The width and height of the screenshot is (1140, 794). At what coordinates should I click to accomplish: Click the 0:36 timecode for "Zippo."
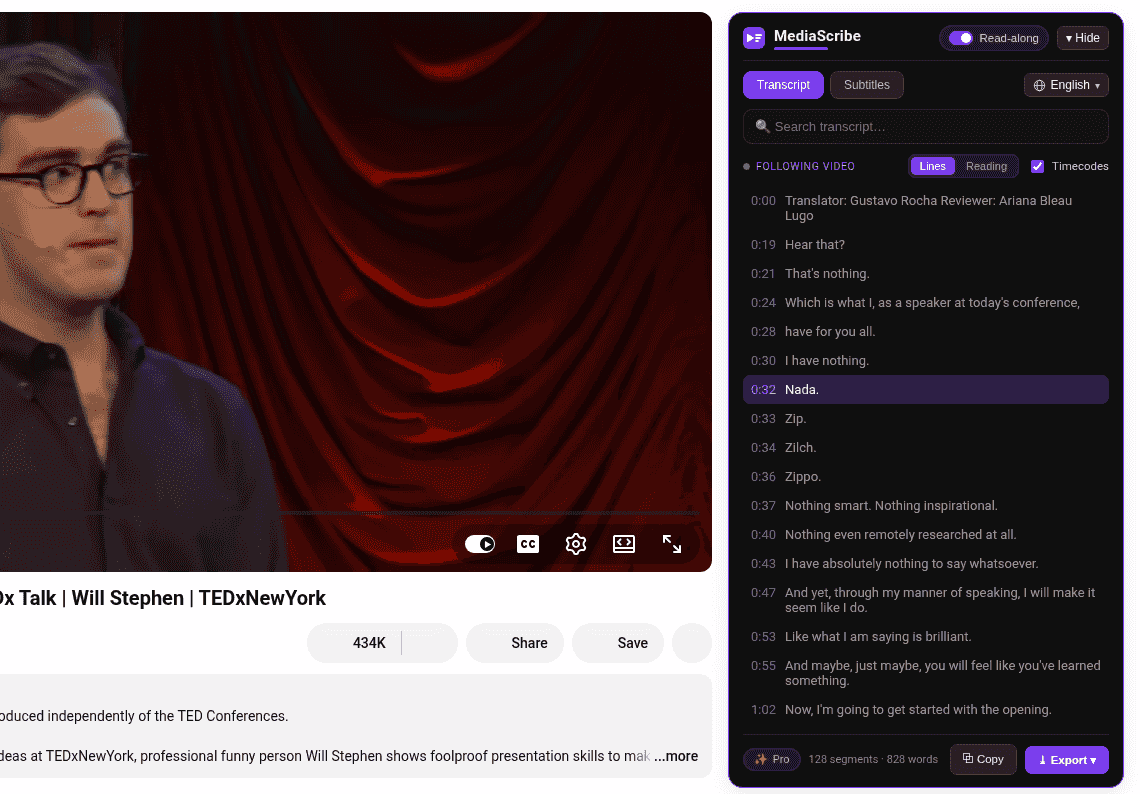coord(763,477)
